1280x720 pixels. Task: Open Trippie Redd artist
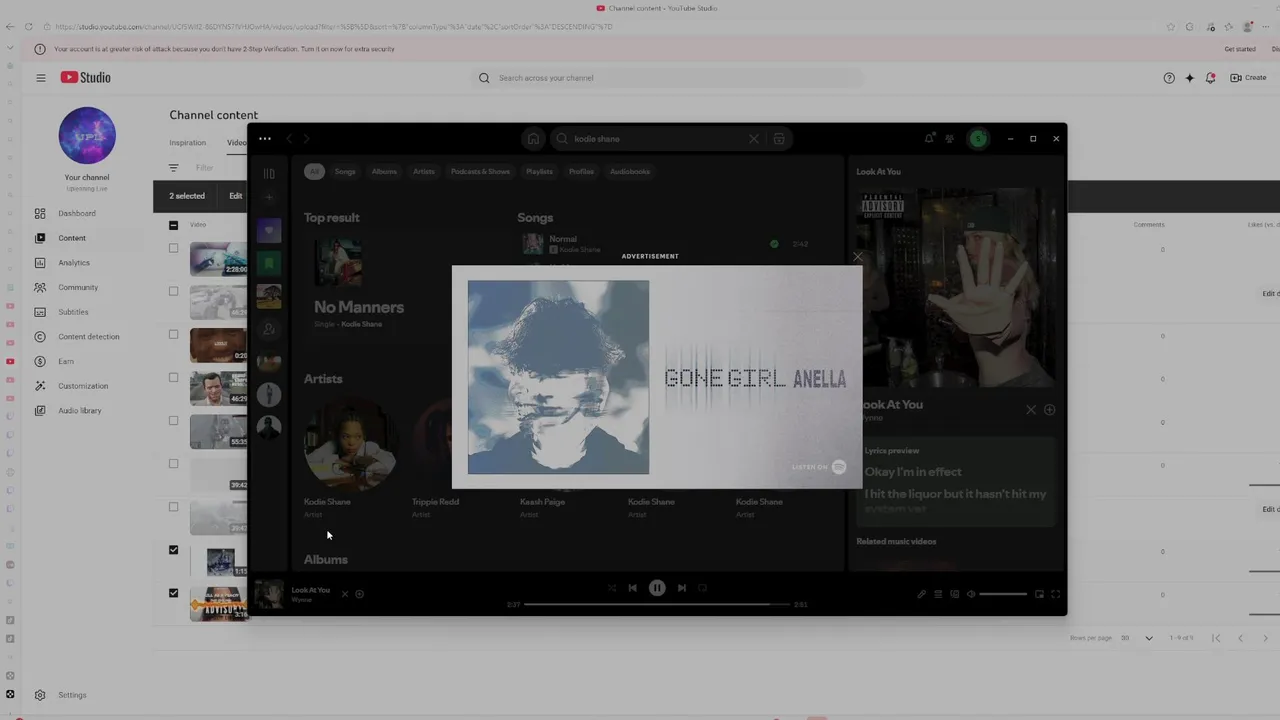(435, 502)
